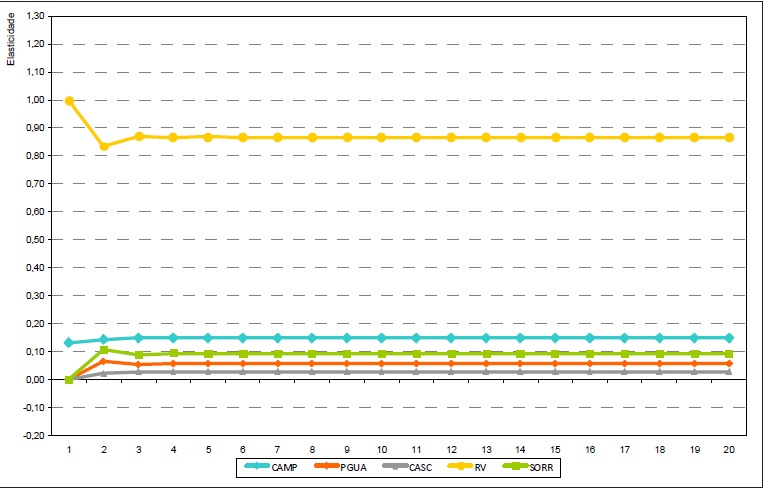764x490 pixels.
Task: Click the Elasticidade axis title
Action: coord(10,39)
